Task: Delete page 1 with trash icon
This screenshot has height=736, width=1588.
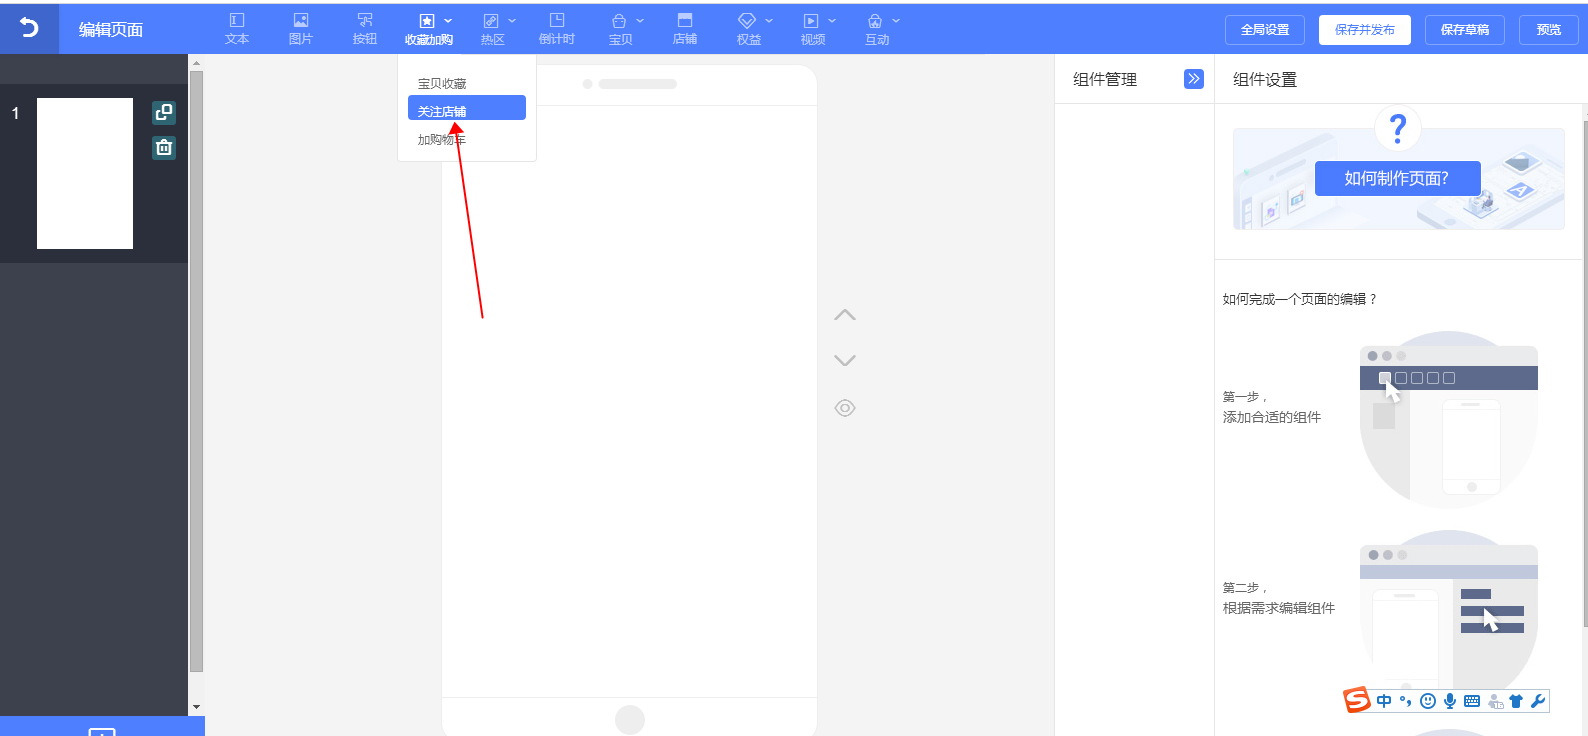Action: [164, 148]
